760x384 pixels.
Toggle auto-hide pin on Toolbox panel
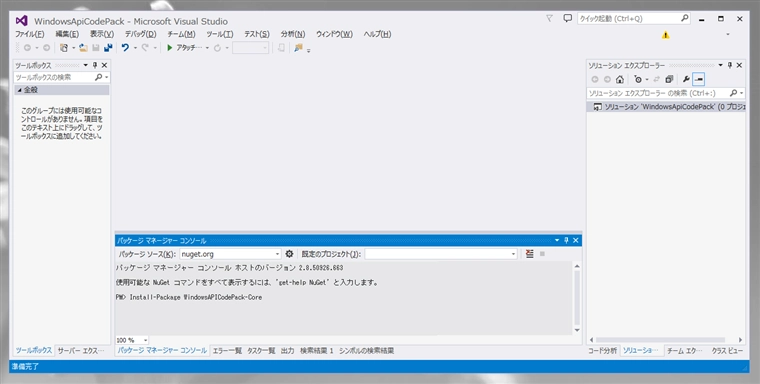[95, 65]
